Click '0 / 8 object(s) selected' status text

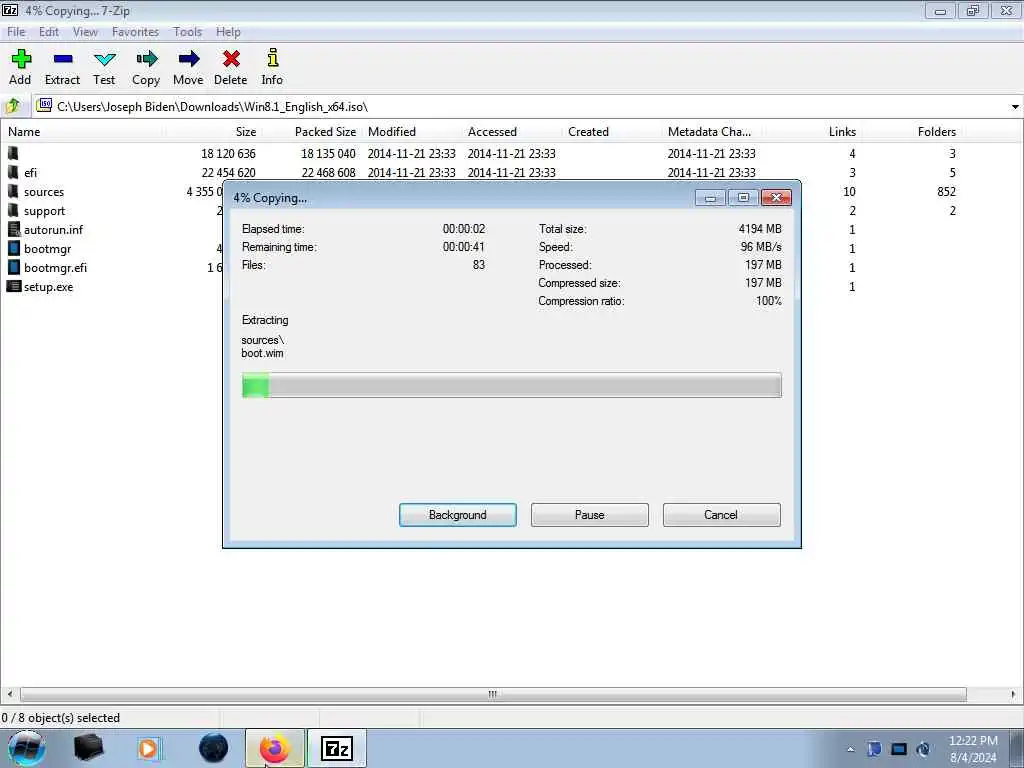61,718
